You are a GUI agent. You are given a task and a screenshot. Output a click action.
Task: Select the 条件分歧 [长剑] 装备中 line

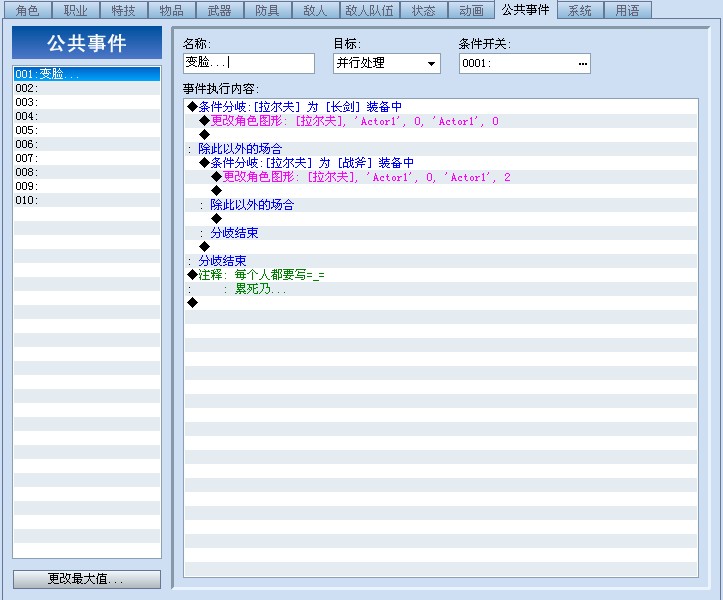point(441,107)
